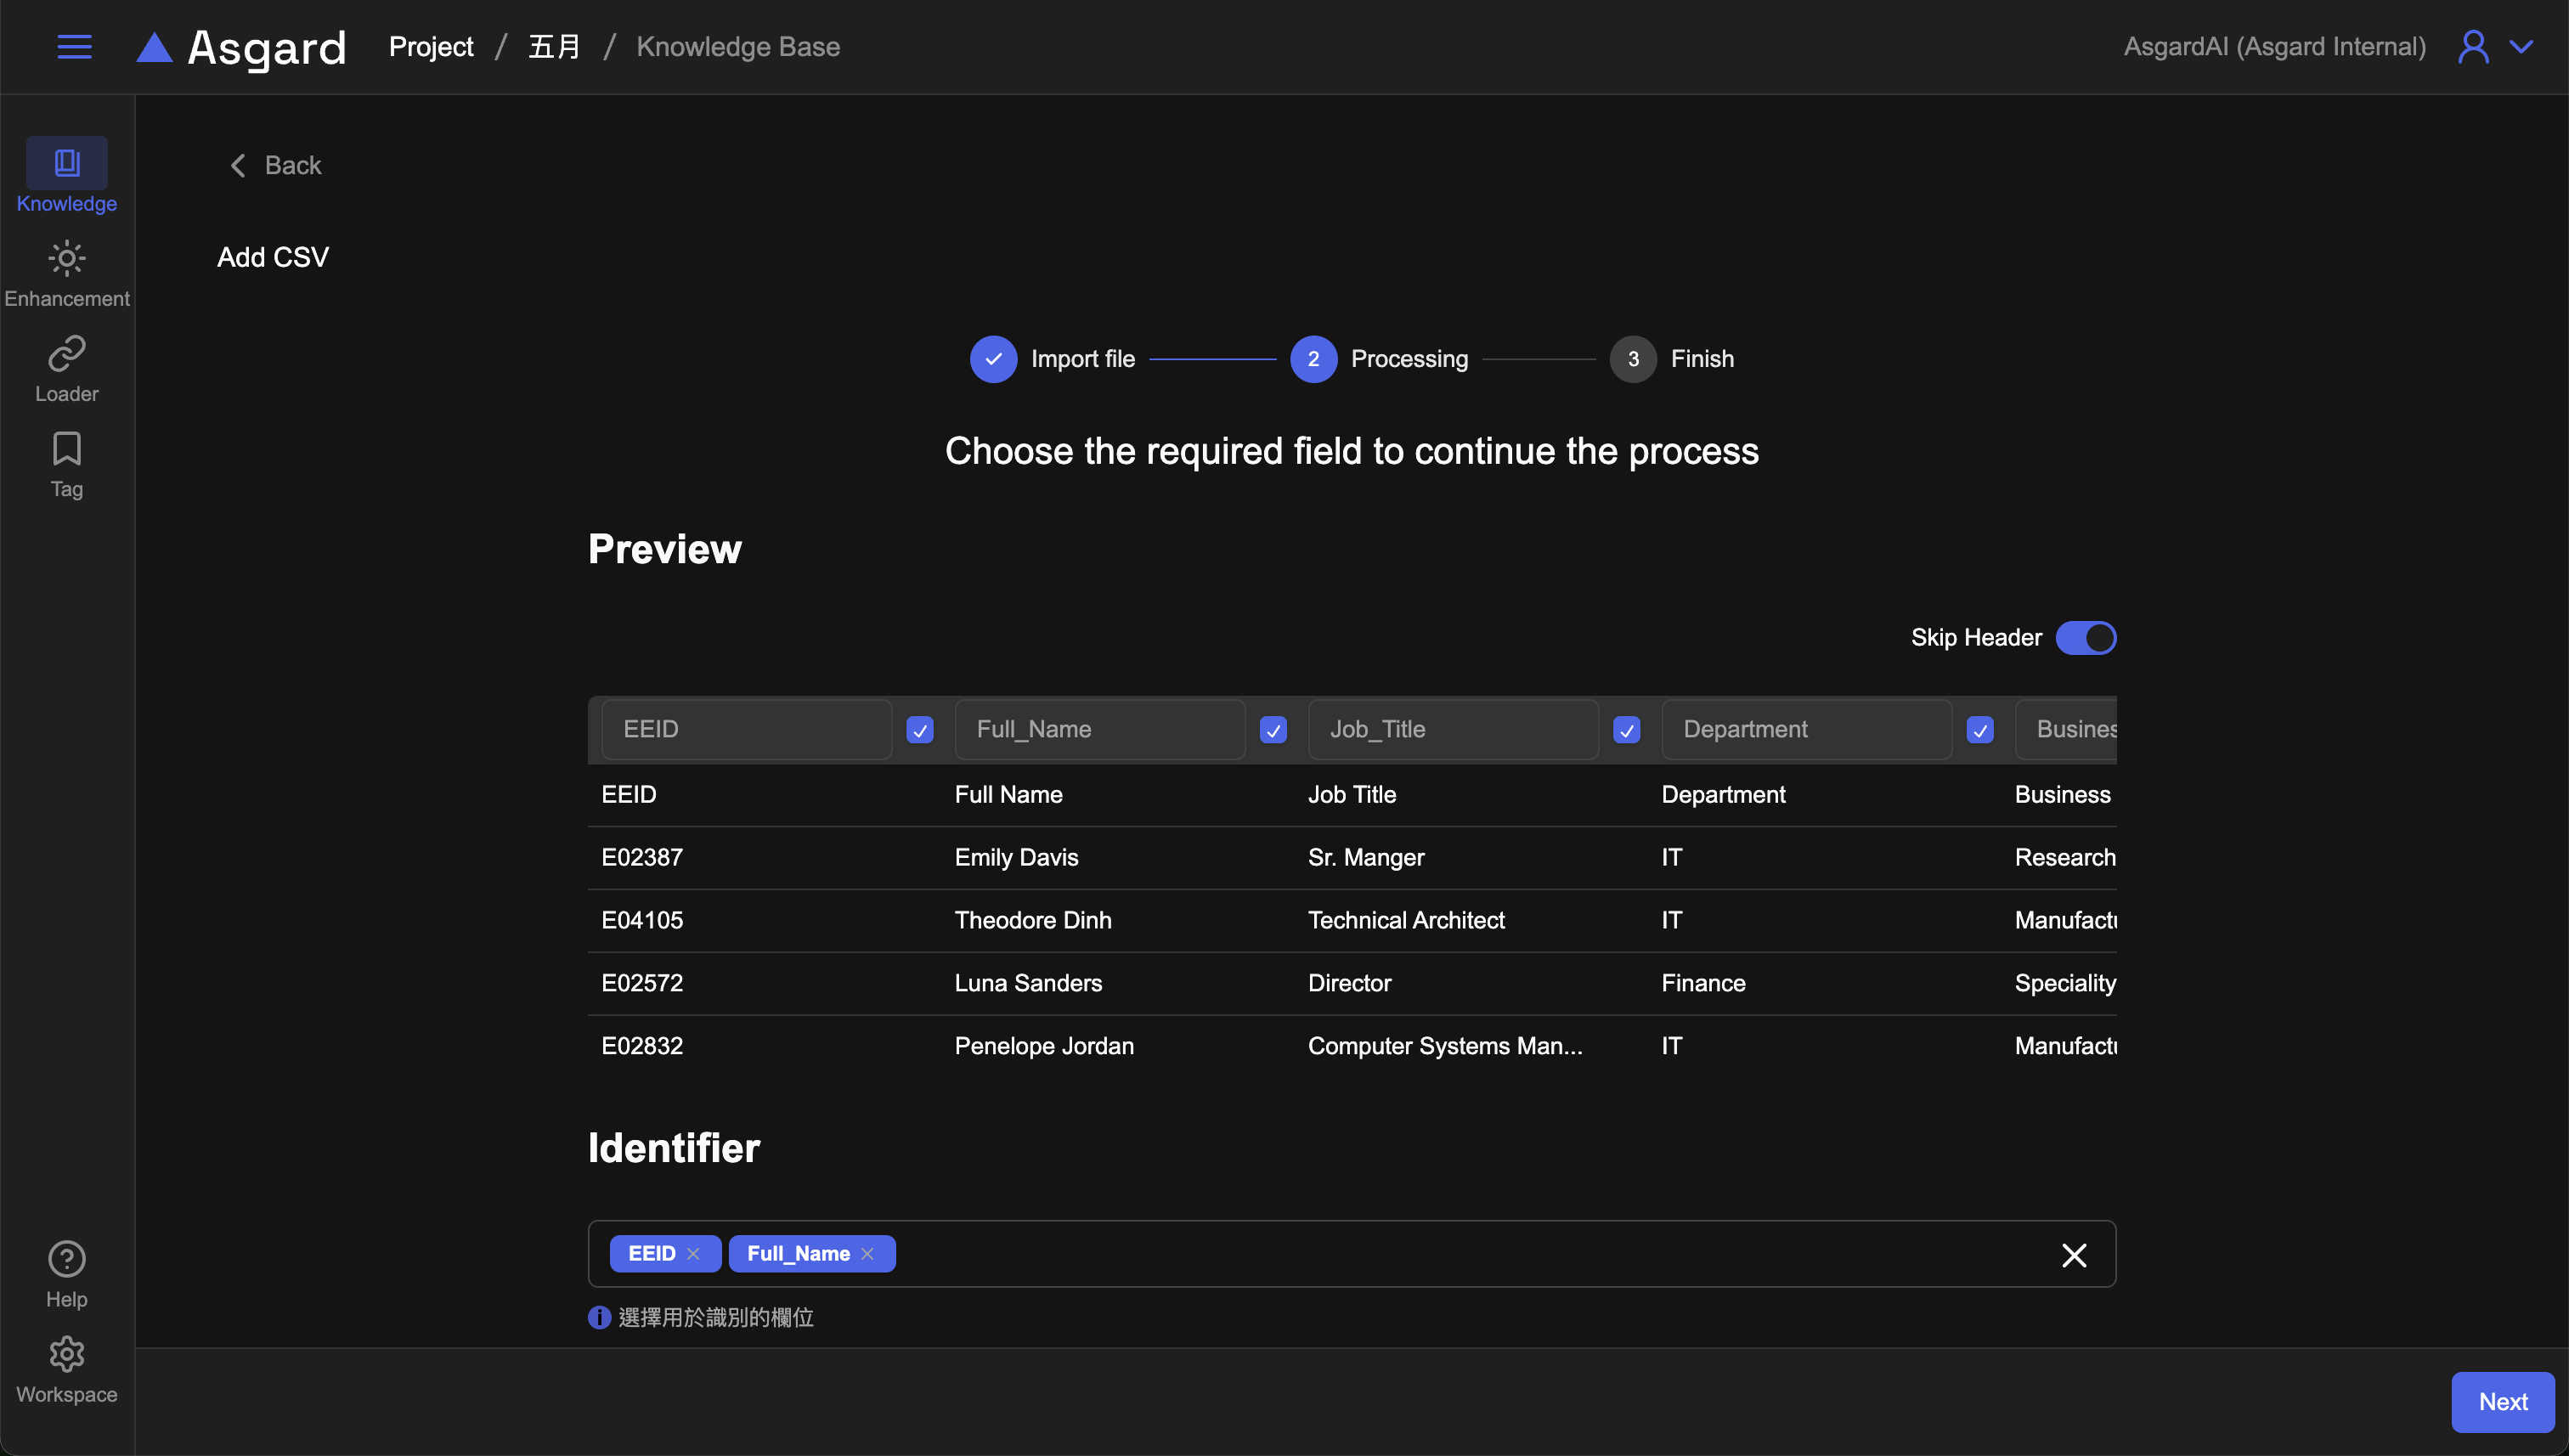
Task: Clear all identifiers with X button
Action: (2073, 1255)
